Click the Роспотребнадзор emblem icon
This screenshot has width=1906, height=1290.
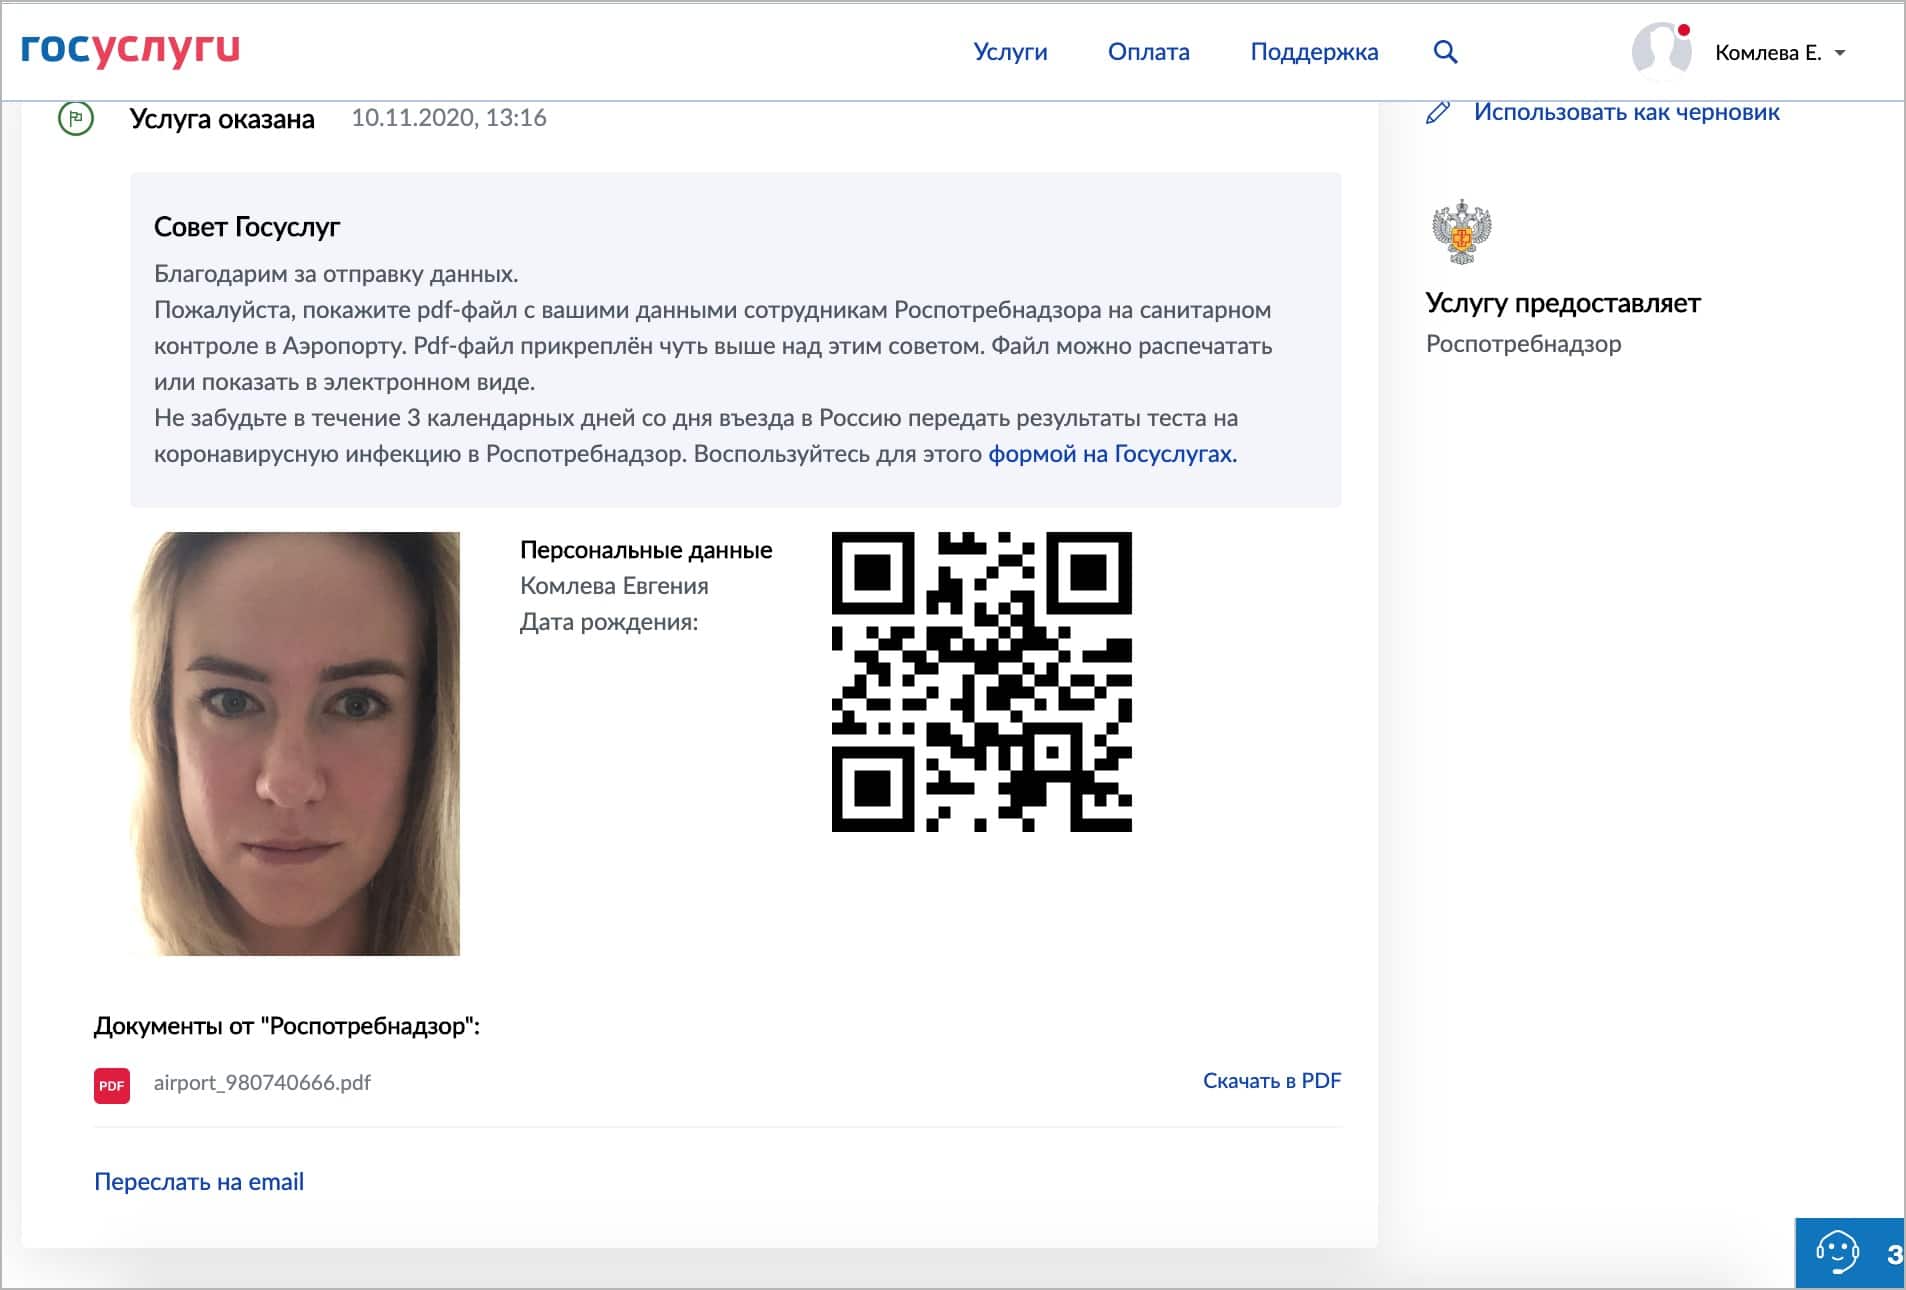click(x=1461, y=231)
